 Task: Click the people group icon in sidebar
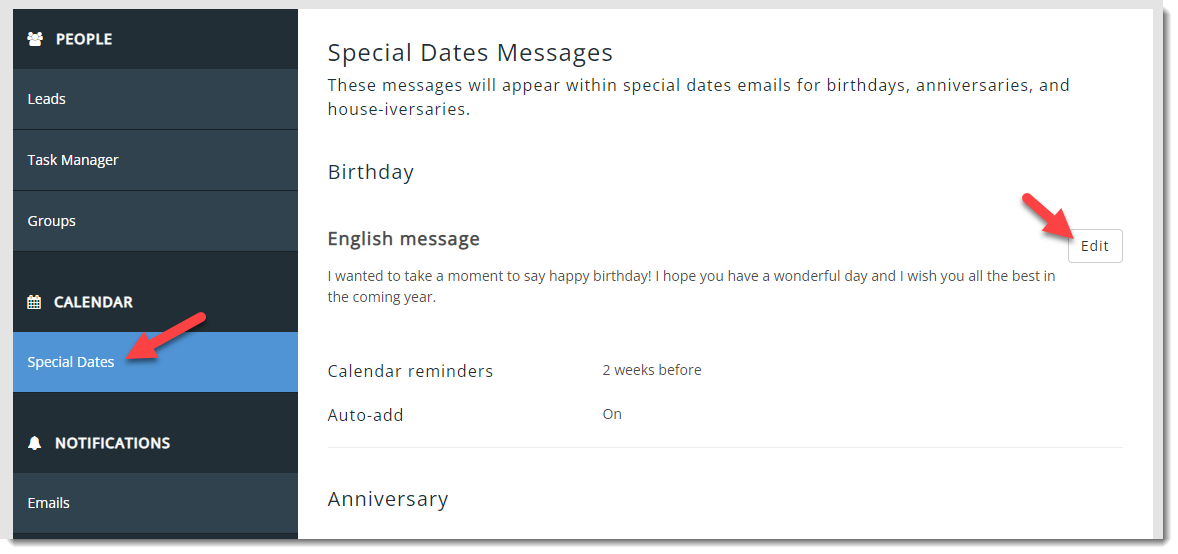(35, 39)
